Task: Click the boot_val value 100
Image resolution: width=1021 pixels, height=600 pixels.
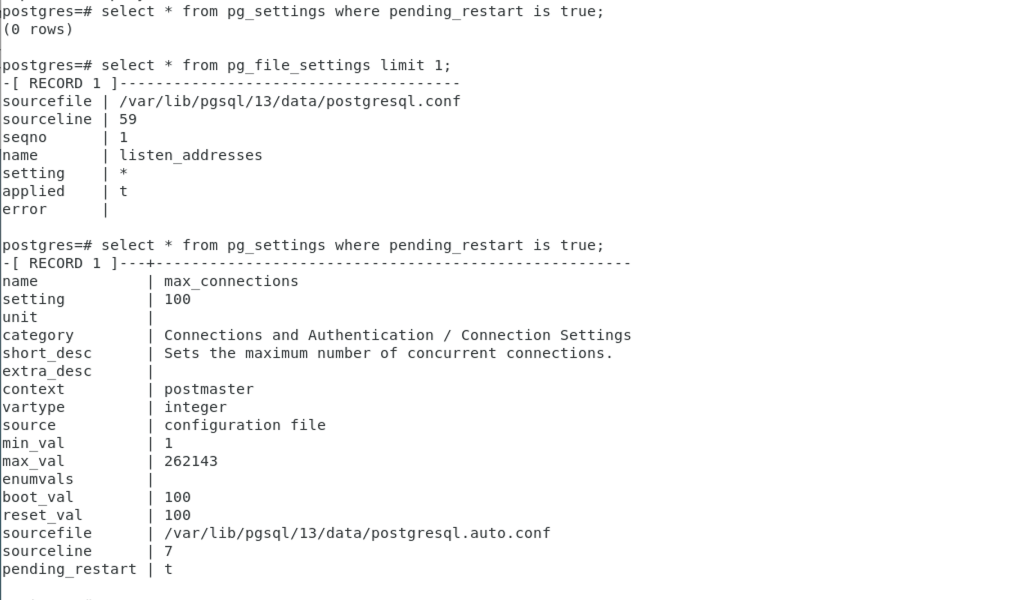Action: coord(177,498)
